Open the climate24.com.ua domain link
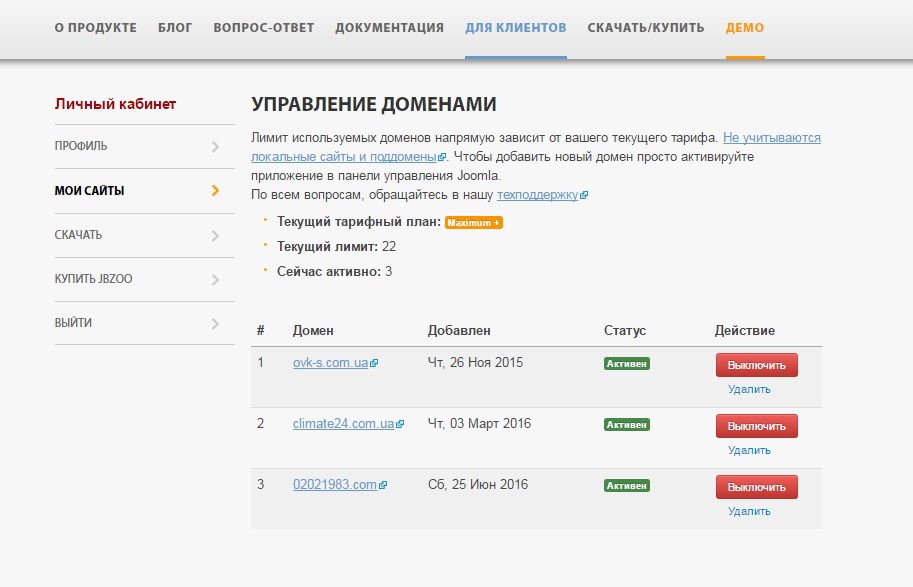 pos(343,424)
